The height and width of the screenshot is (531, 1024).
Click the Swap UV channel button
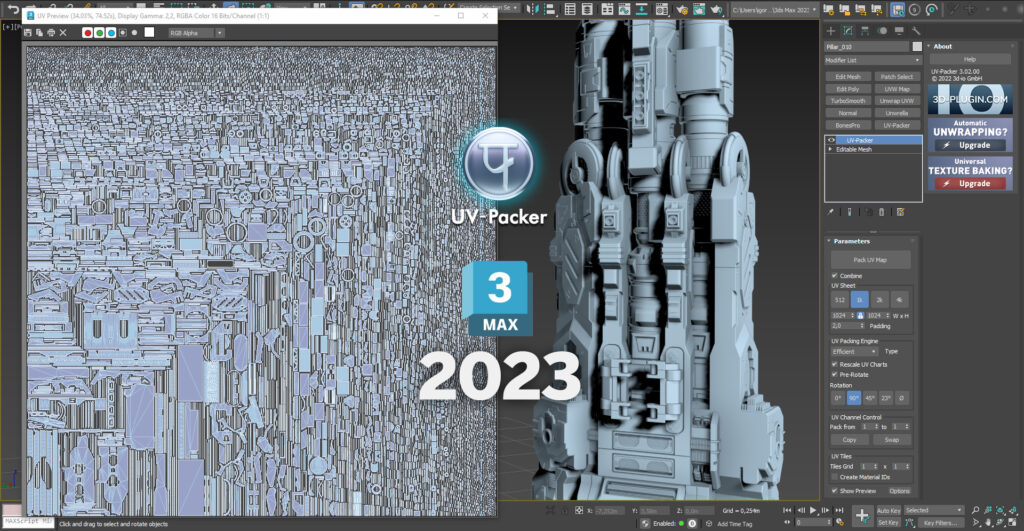pos(892,440)
